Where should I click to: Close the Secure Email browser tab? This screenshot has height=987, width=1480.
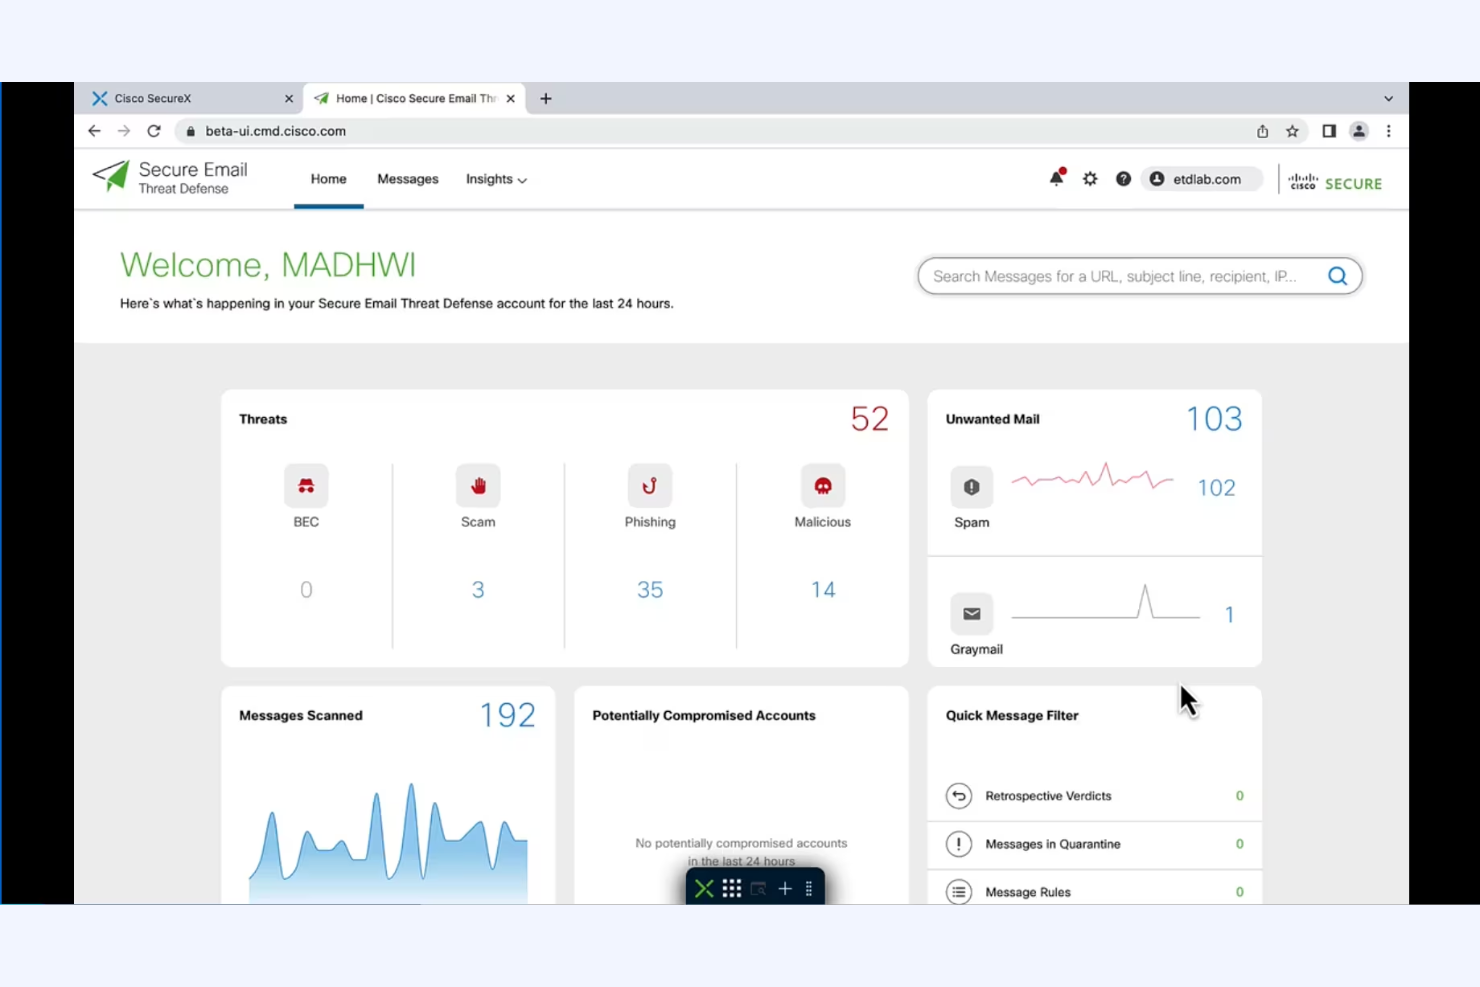click(510, 98)
